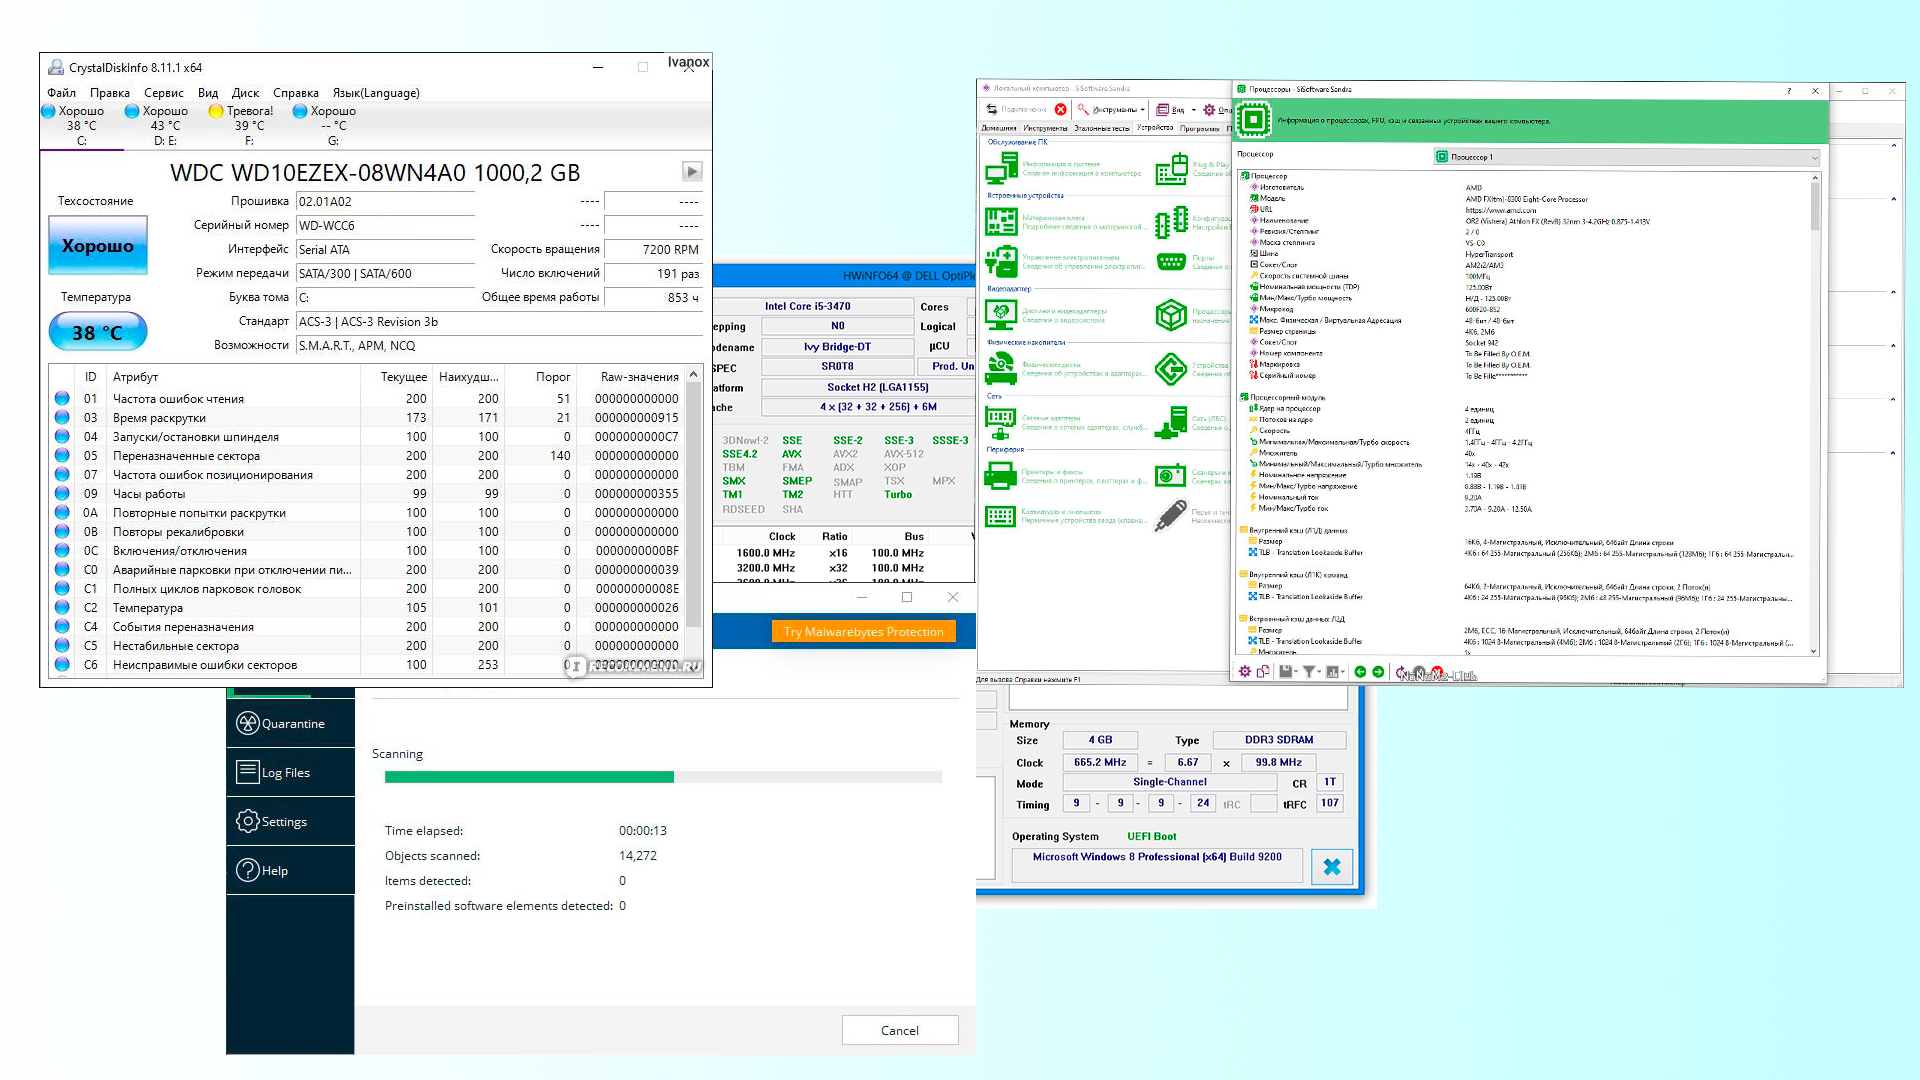Expand the Инструменты dropdown in Sandra toolbar
This screenshot has height=1080, width=1920.
click(1142, 110)
